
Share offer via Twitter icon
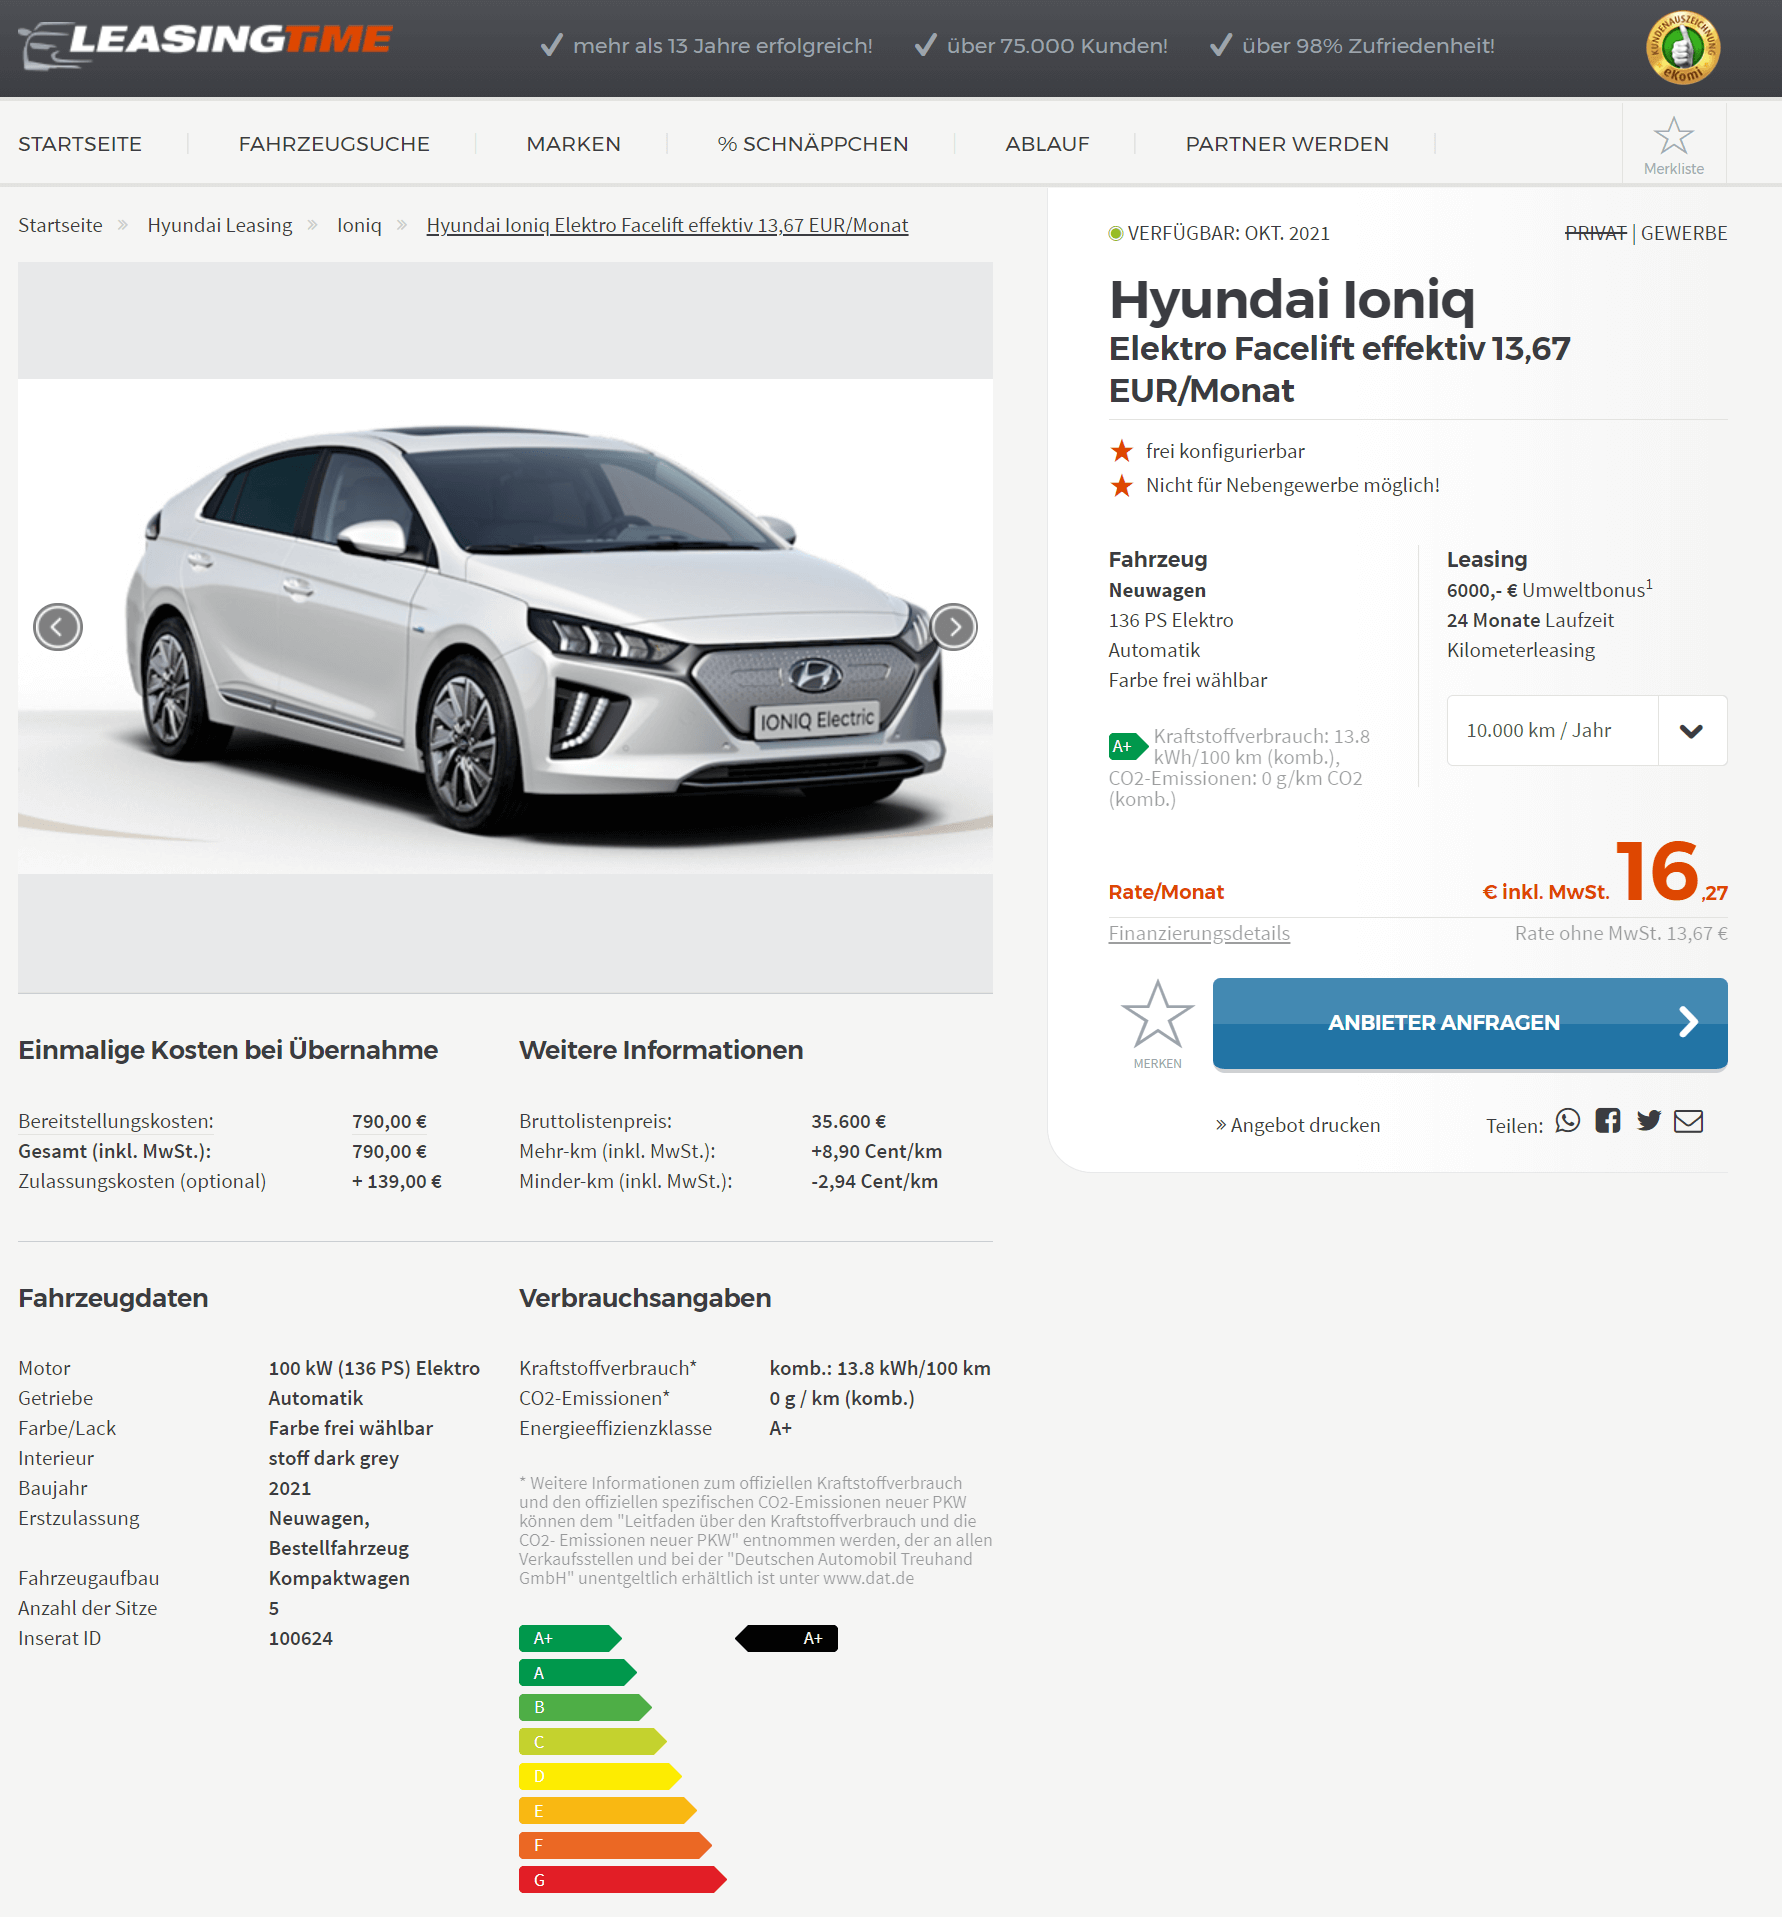(1649, 1121)
